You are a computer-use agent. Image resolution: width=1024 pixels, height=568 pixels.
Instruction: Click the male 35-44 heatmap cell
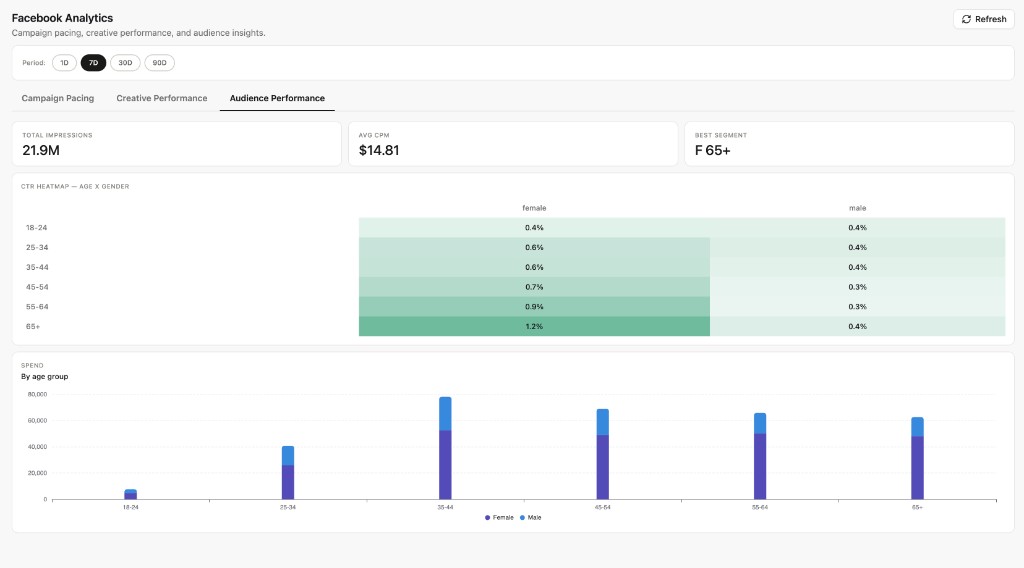857,267
